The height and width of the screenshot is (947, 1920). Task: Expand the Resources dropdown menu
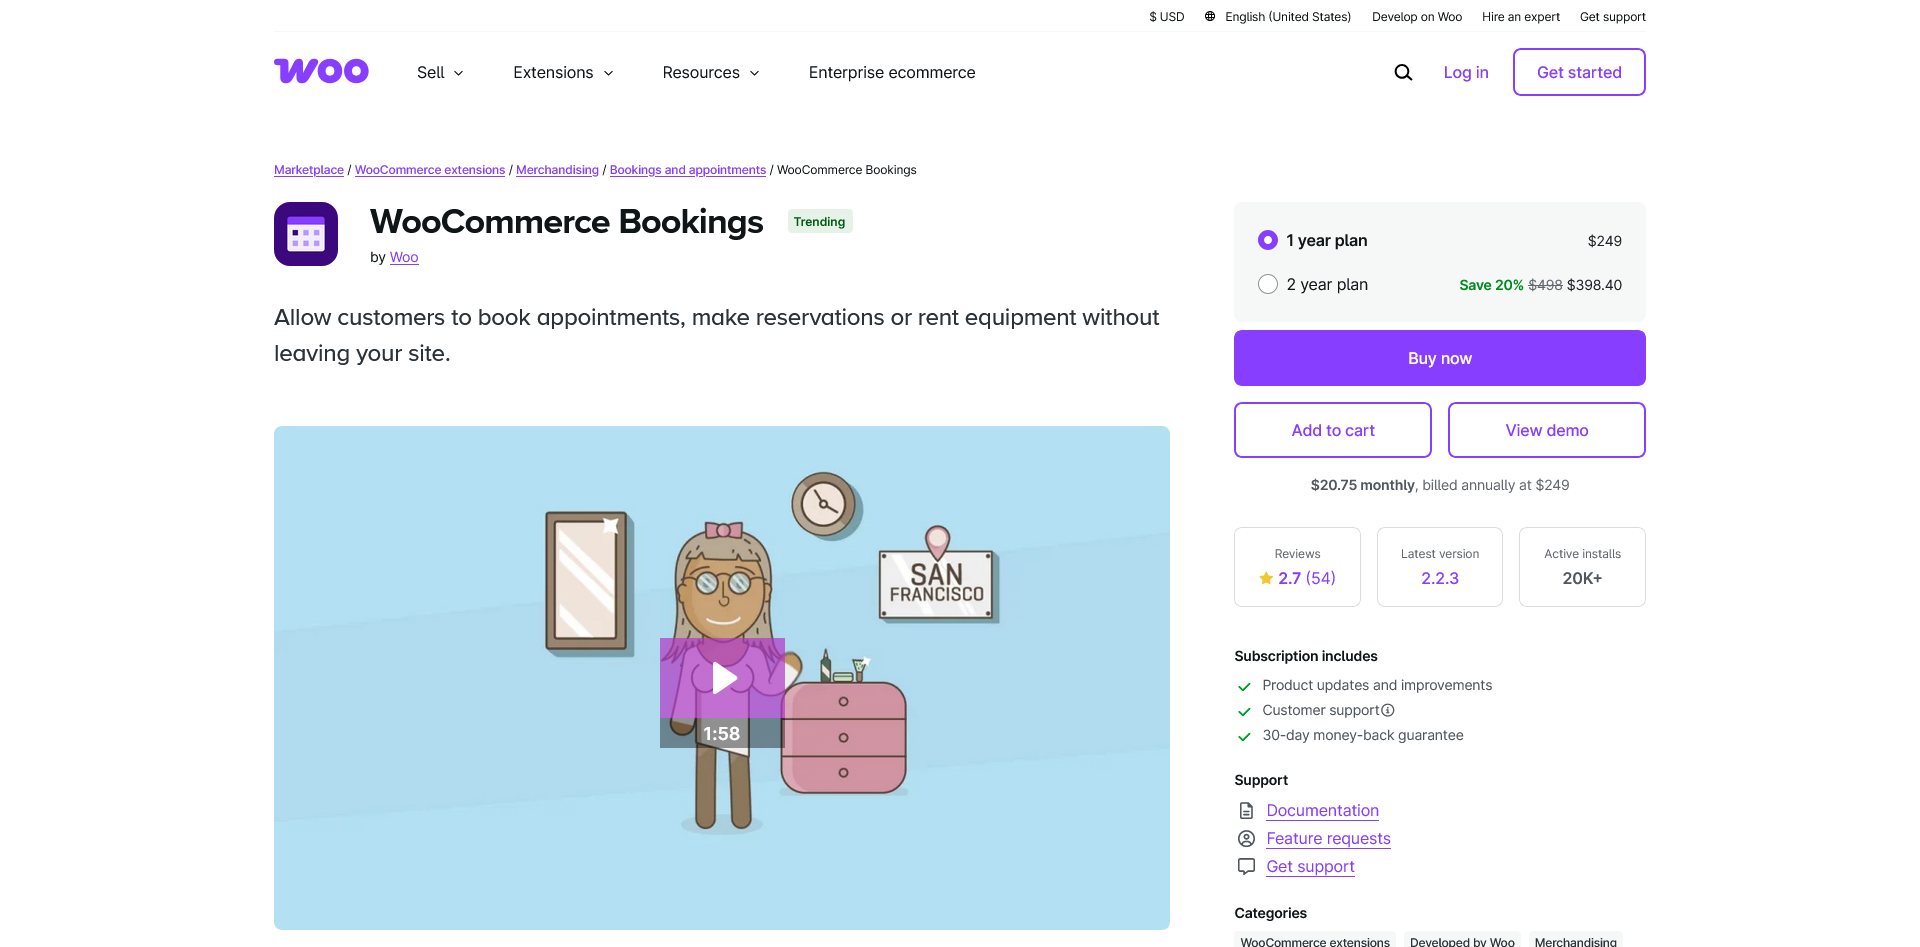[x=711, y=72]
